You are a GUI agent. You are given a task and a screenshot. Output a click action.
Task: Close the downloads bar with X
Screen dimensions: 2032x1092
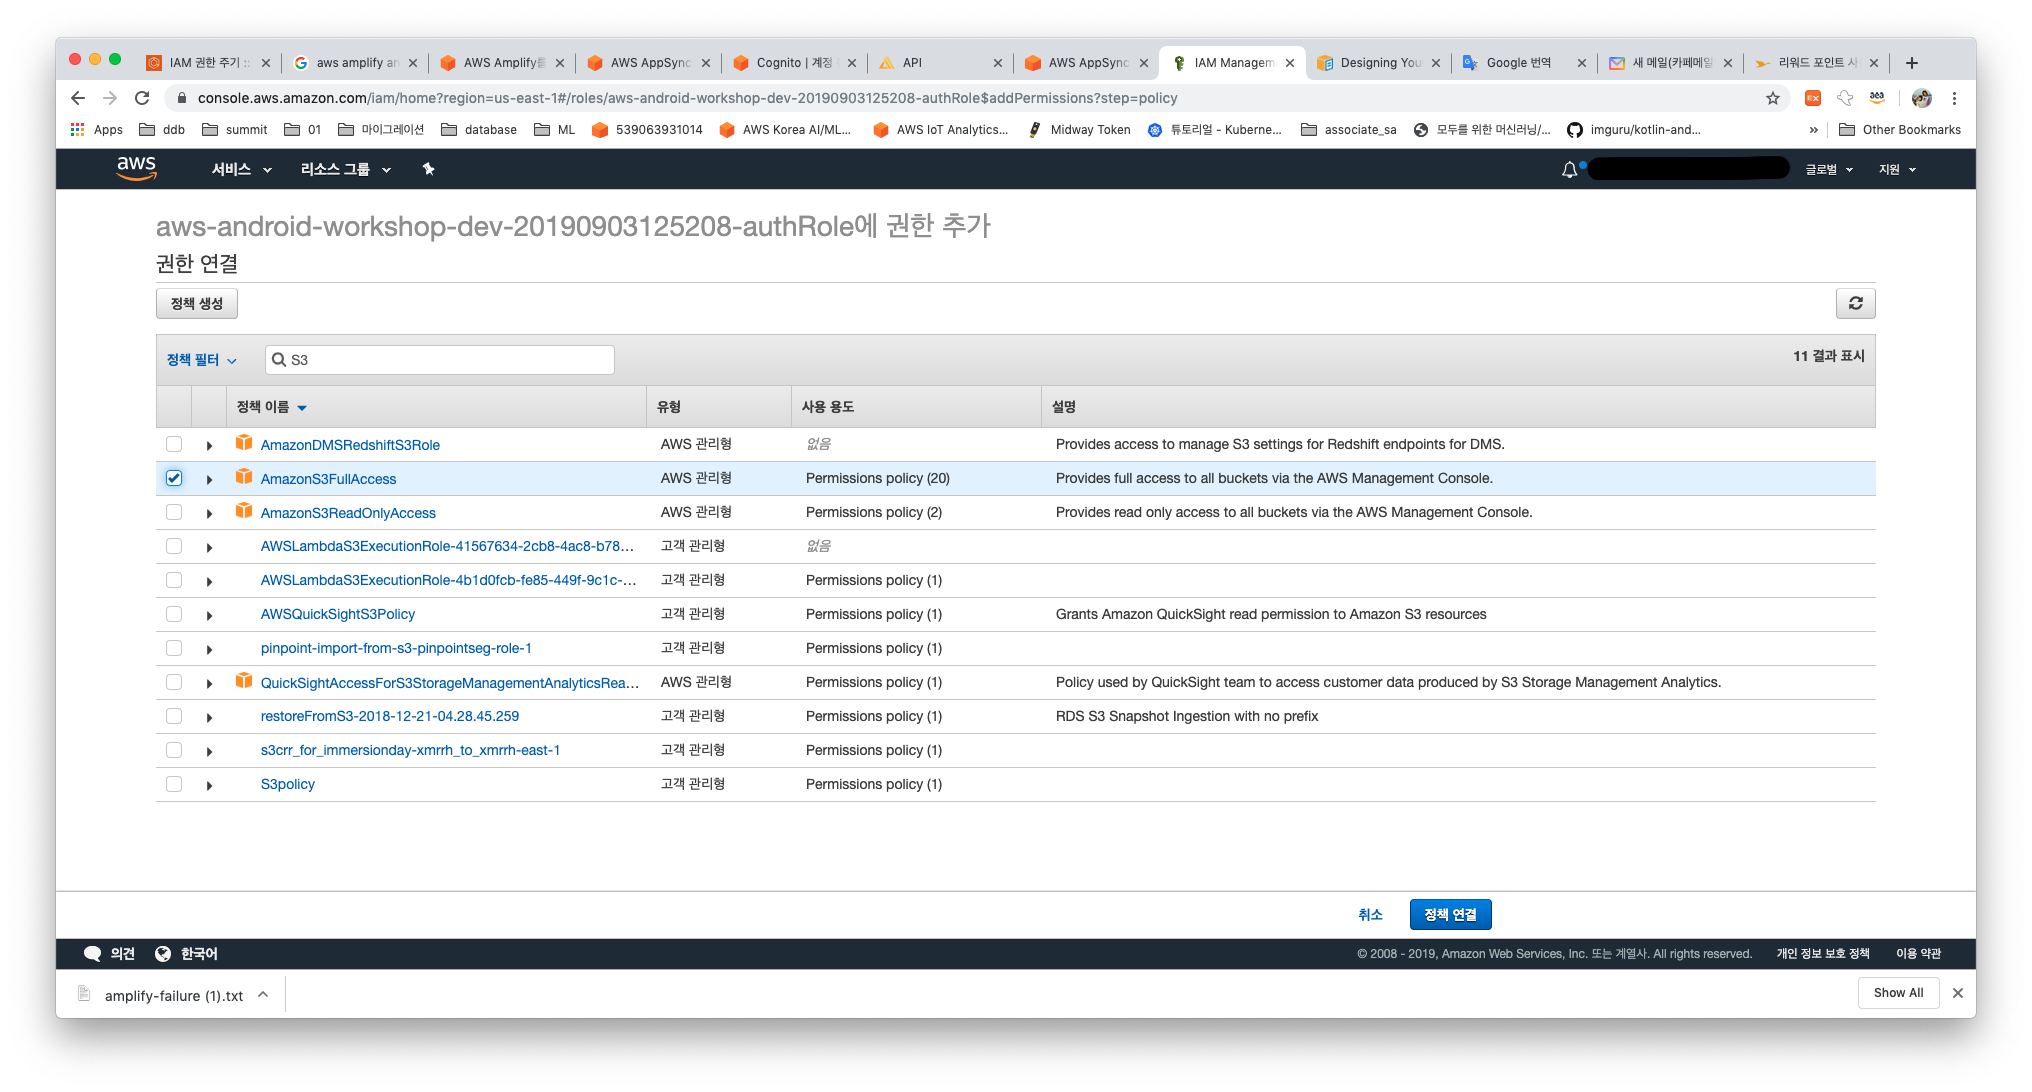pos(1957,993)
